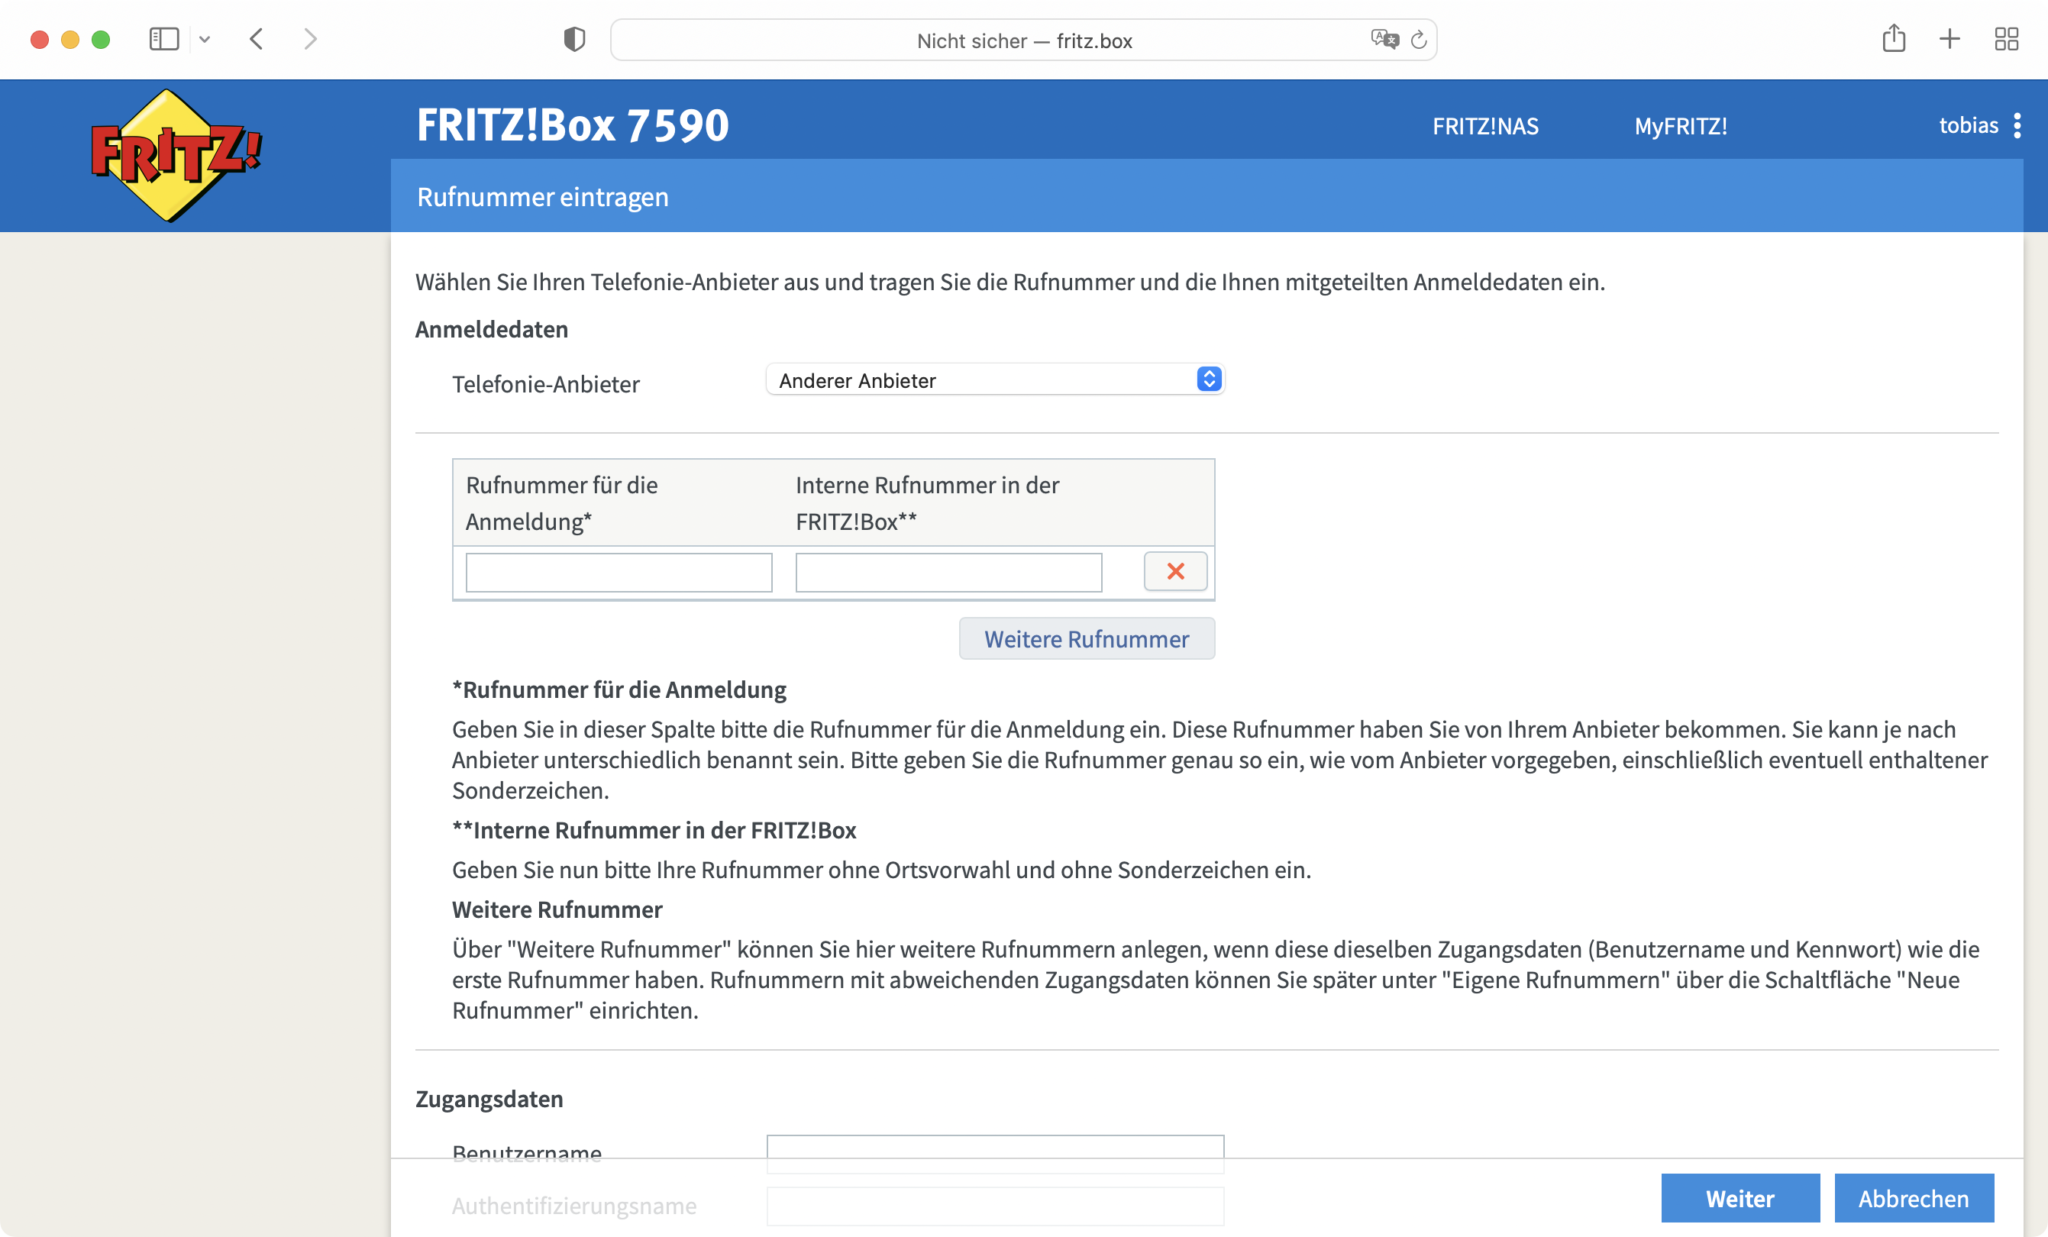
Task: Expand the sidebar options chevron
Action: pos(206,38)
